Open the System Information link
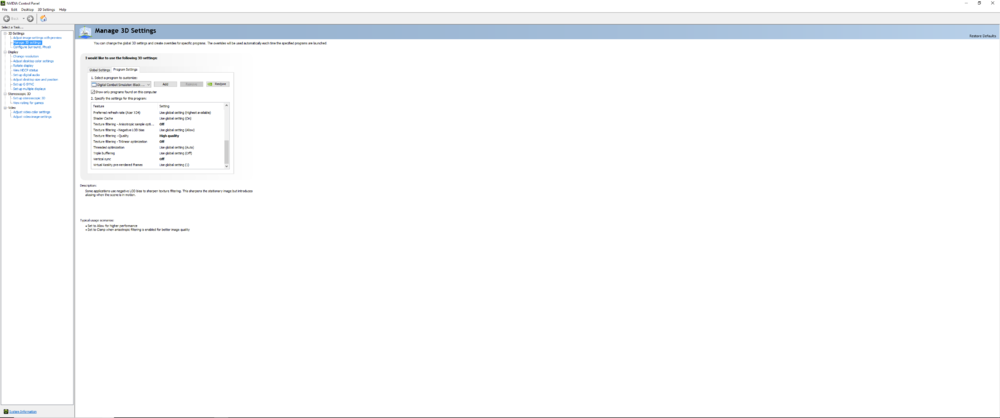 pyautogui.click(x=23, y=412)
